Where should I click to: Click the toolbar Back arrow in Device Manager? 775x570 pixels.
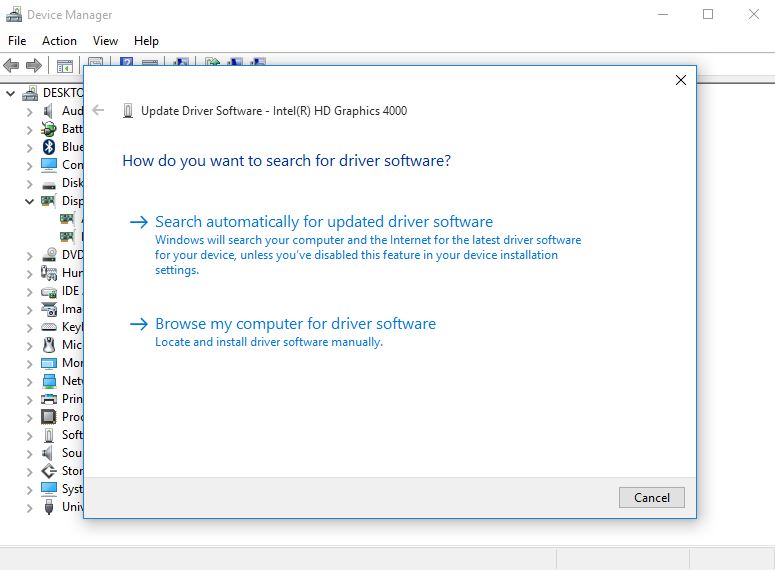(x=12, y=66)
